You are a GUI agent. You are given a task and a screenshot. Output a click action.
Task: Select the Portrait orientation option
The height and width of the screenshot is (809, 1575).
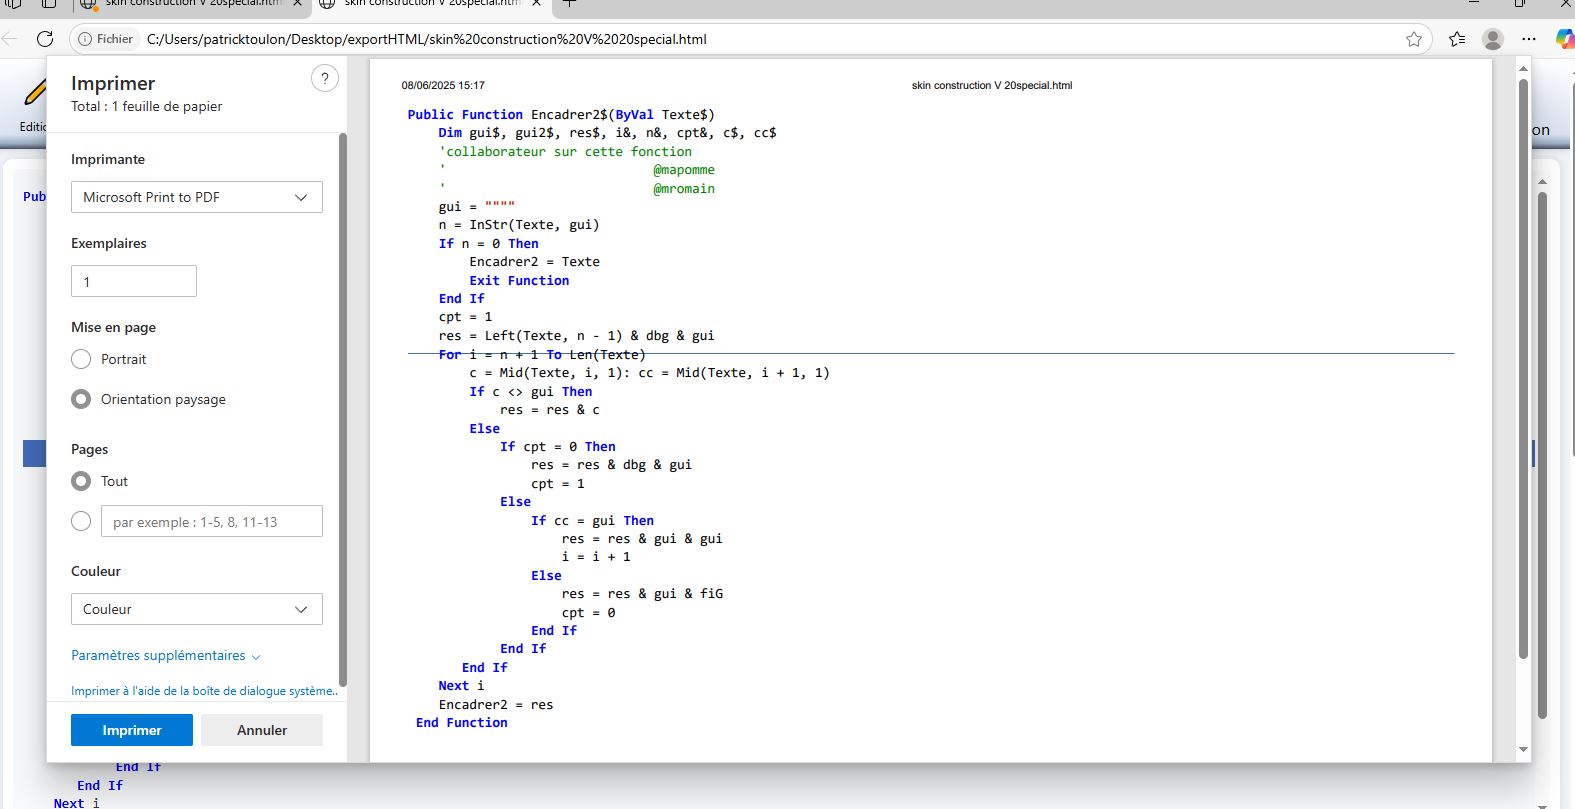(x=81, y=359)
